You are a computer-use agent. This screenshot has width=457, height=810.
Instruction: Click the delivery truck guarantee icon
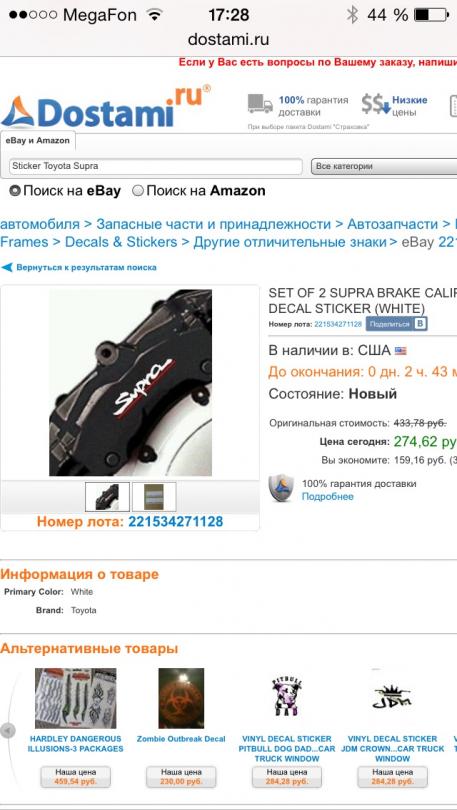tap(260, 104)
